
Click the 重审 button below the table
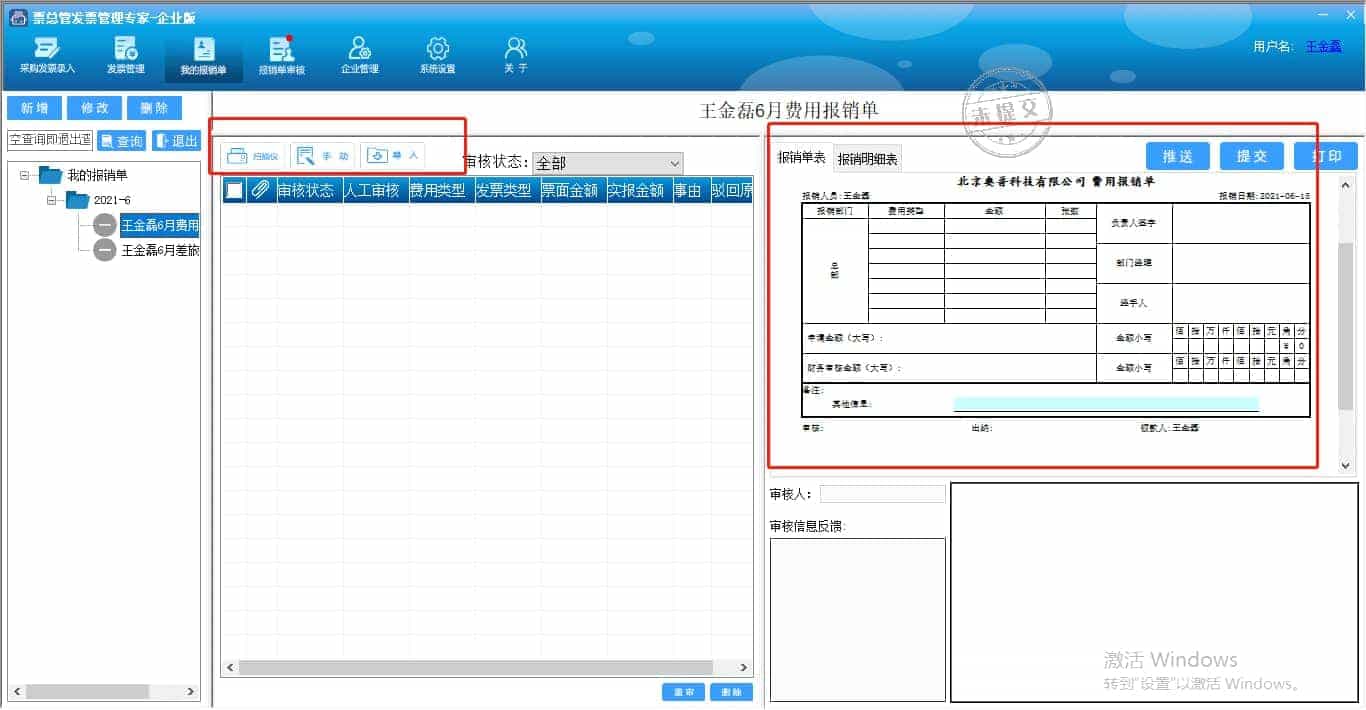[x=683, y=692]
